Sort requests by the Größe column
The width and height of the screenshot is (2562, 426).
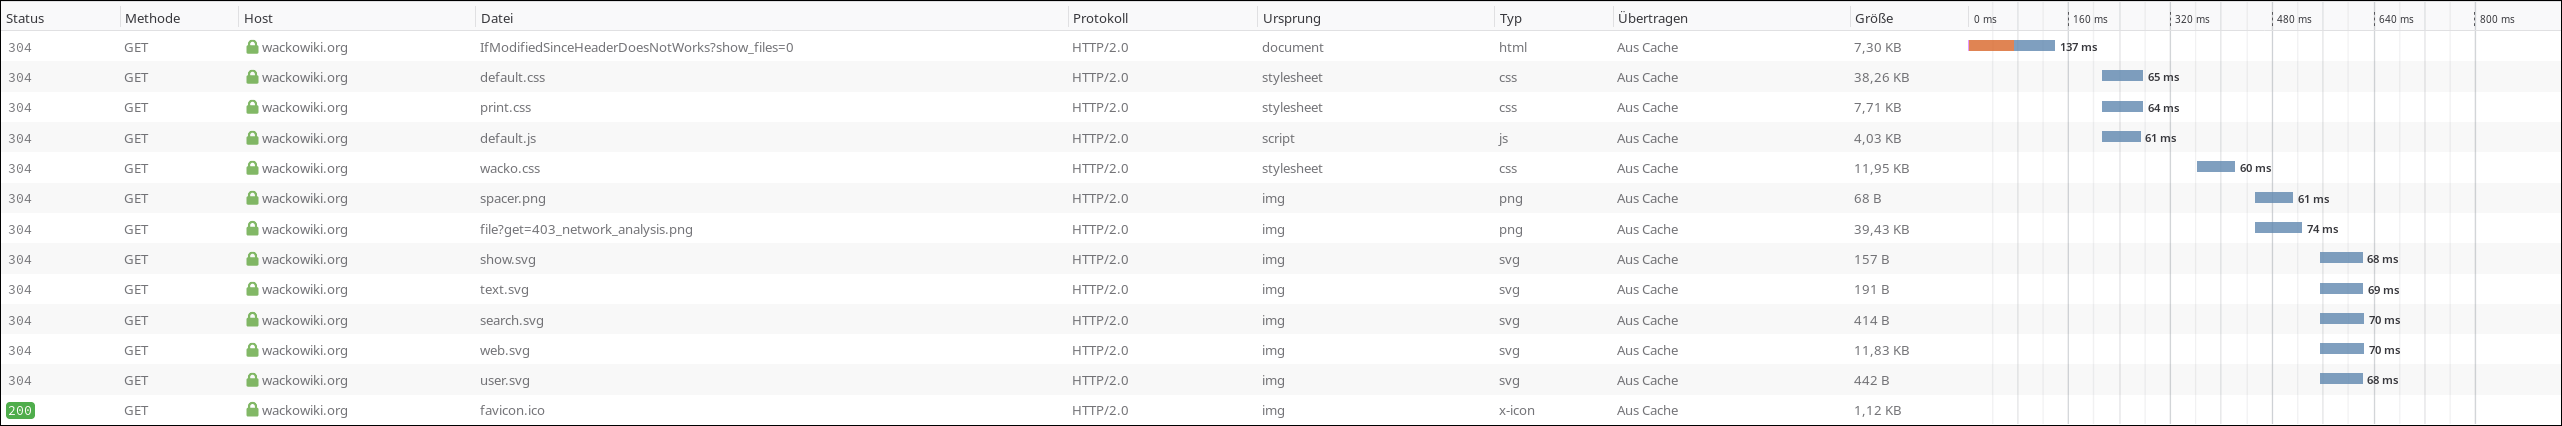coord(1873,18)
